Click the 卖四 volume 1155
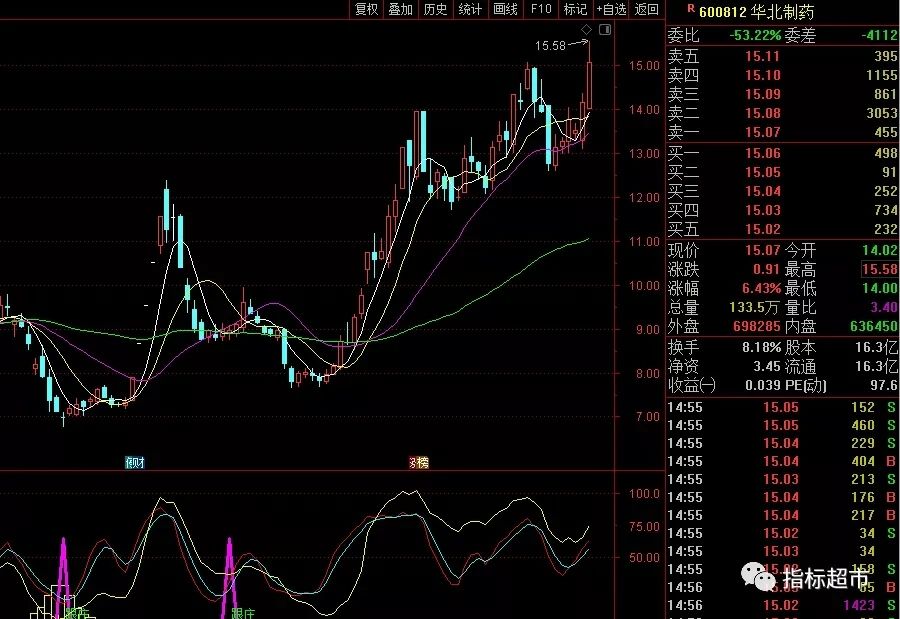The height and width of the screenshot is (619, 900). 882,75
